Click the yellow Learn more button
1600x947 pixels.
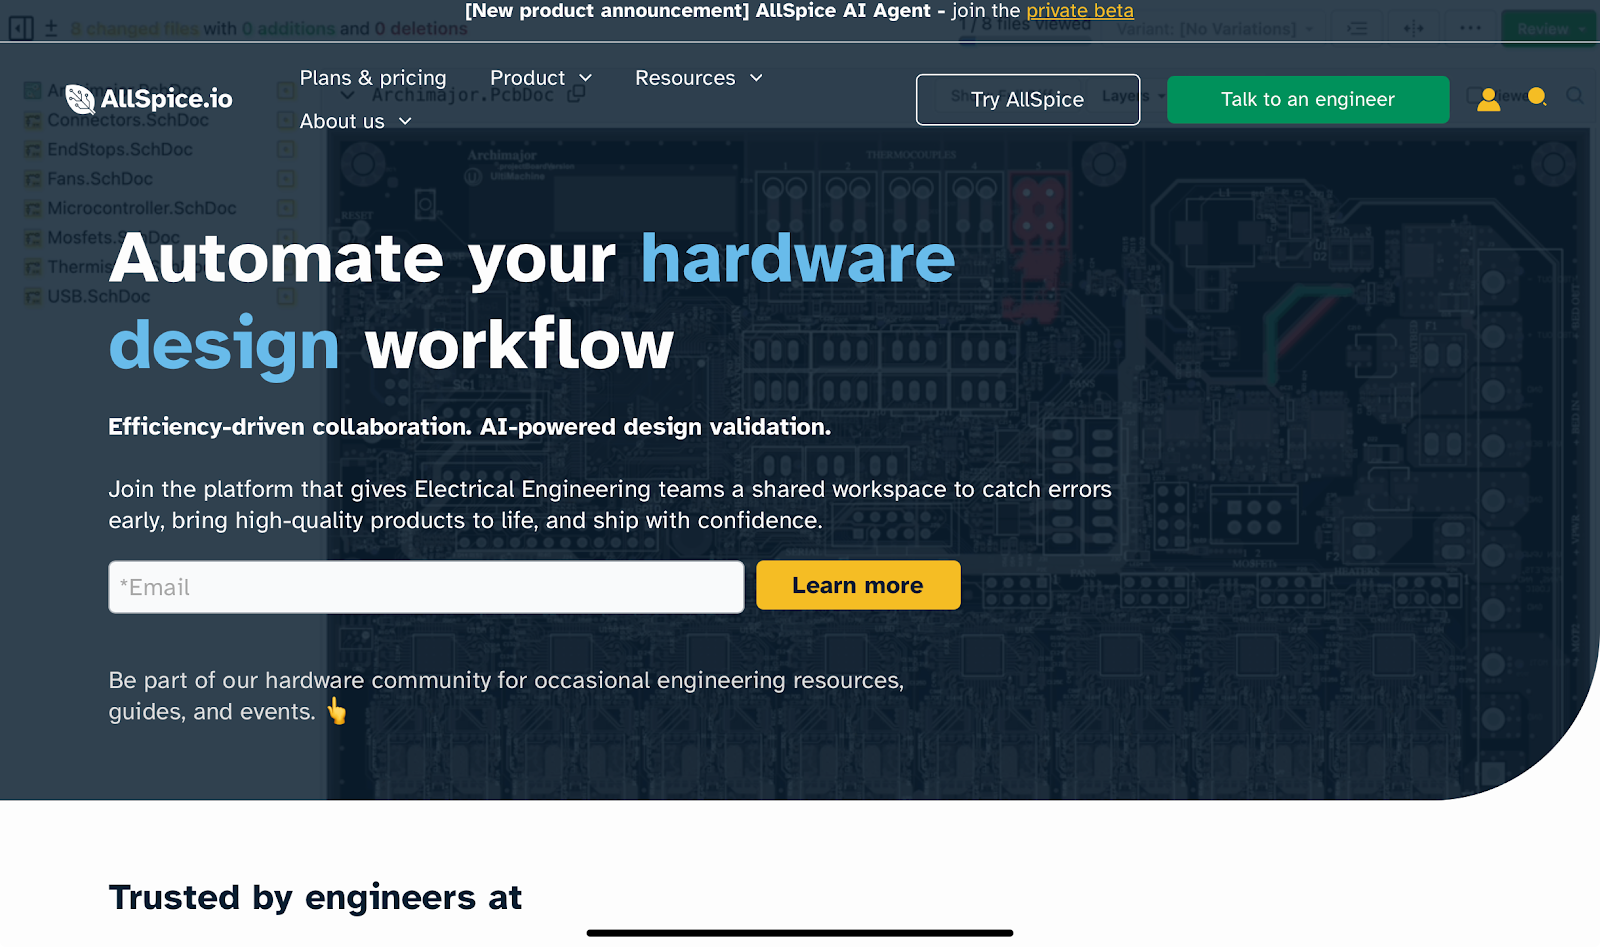coord(858,585)
